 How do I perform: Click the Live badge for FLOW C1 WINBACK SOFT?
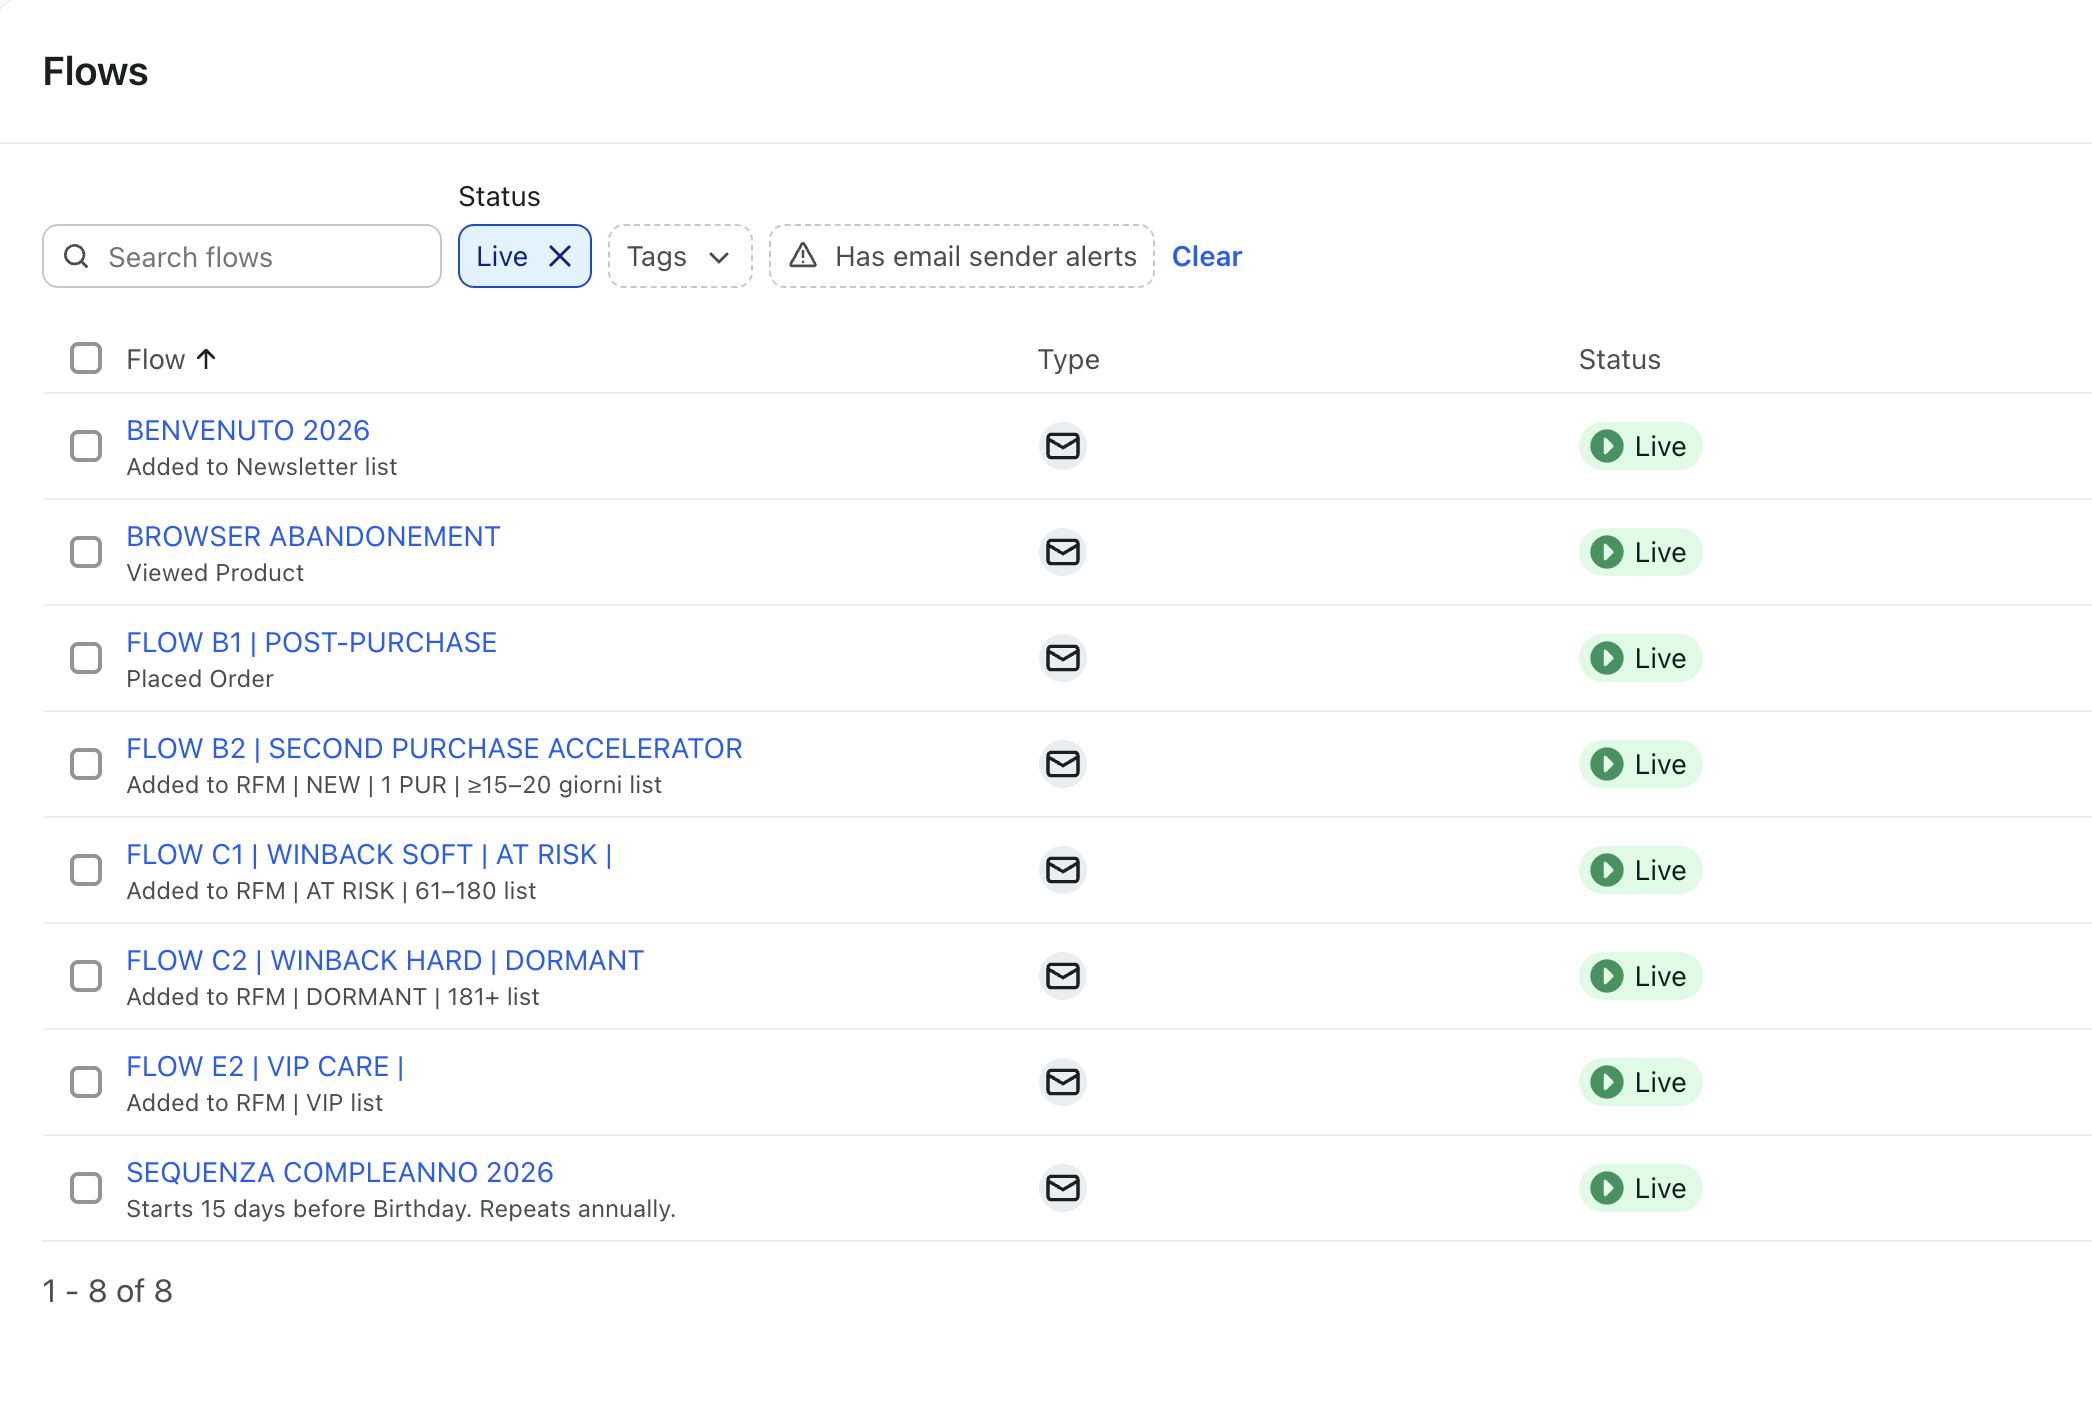click(x=1640, y=870)
